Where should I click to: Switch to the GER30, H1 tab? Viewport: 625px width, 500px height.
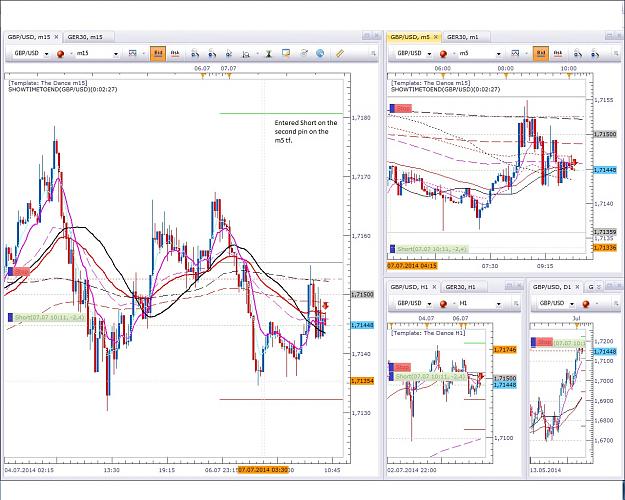coord(460,287)
